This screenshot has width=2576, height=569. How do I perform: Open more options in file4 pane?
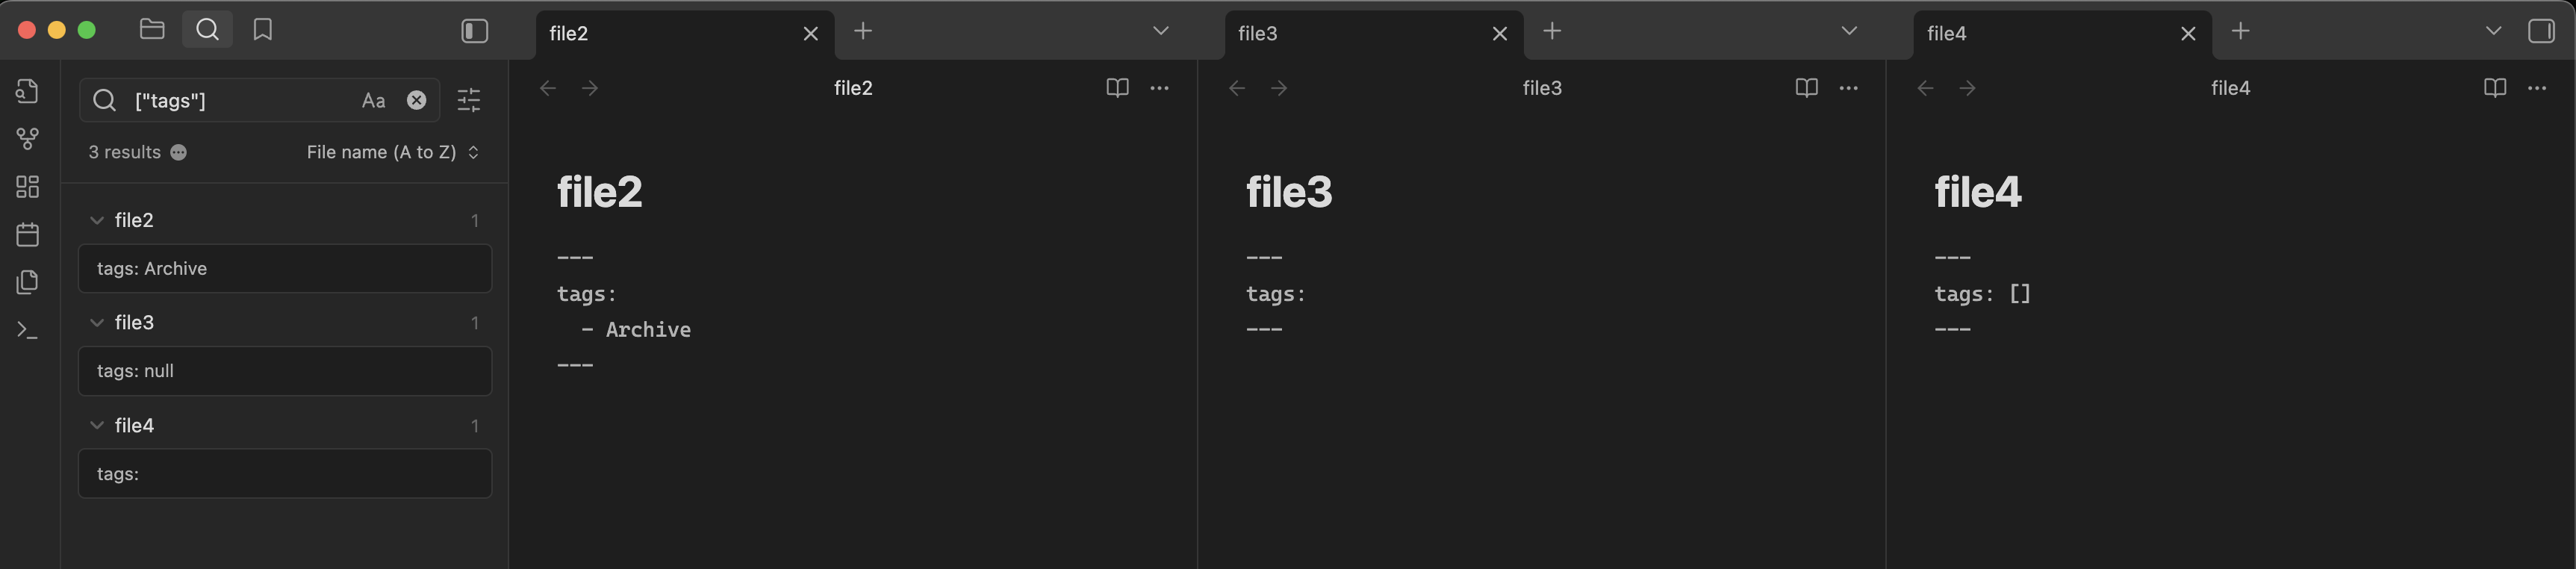pos(2537,88)
